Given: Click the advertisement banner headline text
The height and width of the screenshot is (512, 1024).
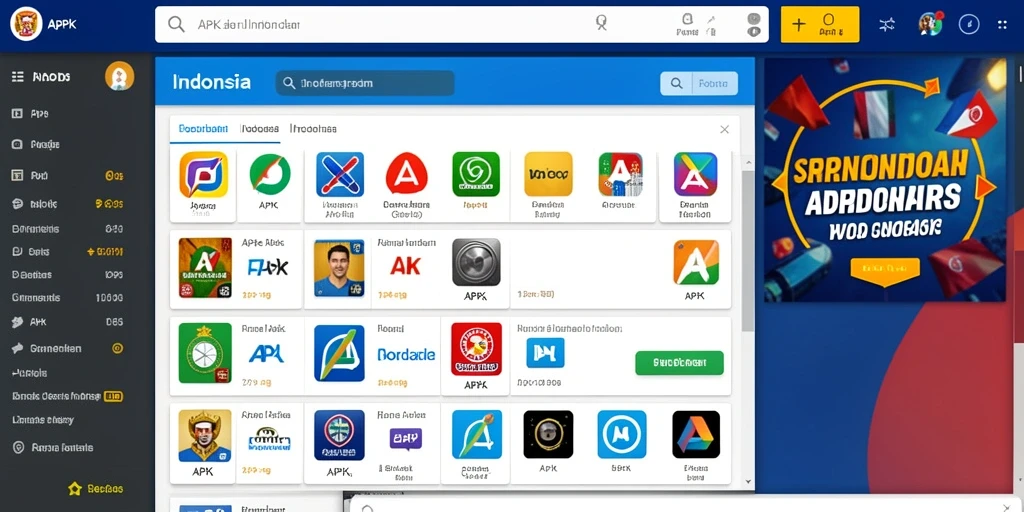Looking at the screenshot, I should pos(882,197).
